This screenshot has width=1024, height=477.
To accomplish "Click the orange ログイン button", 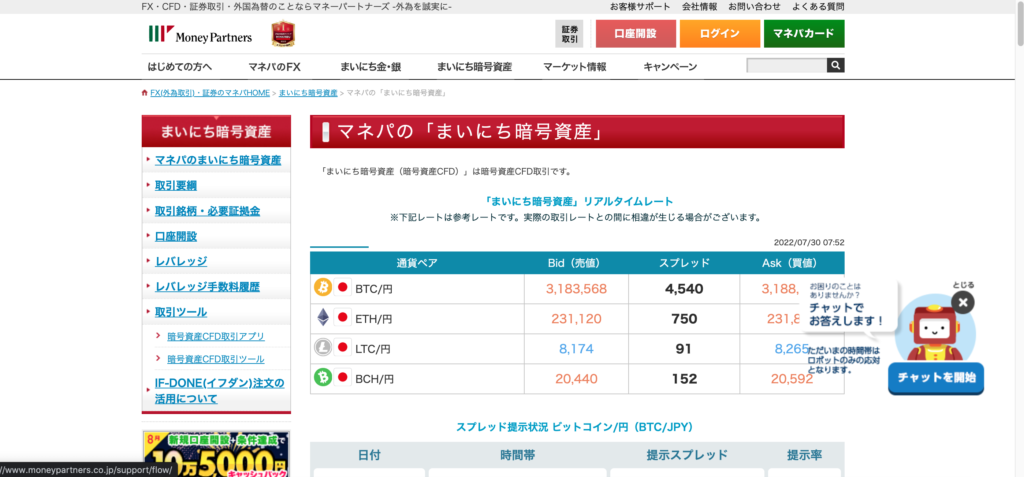I will tap(720, 34).
